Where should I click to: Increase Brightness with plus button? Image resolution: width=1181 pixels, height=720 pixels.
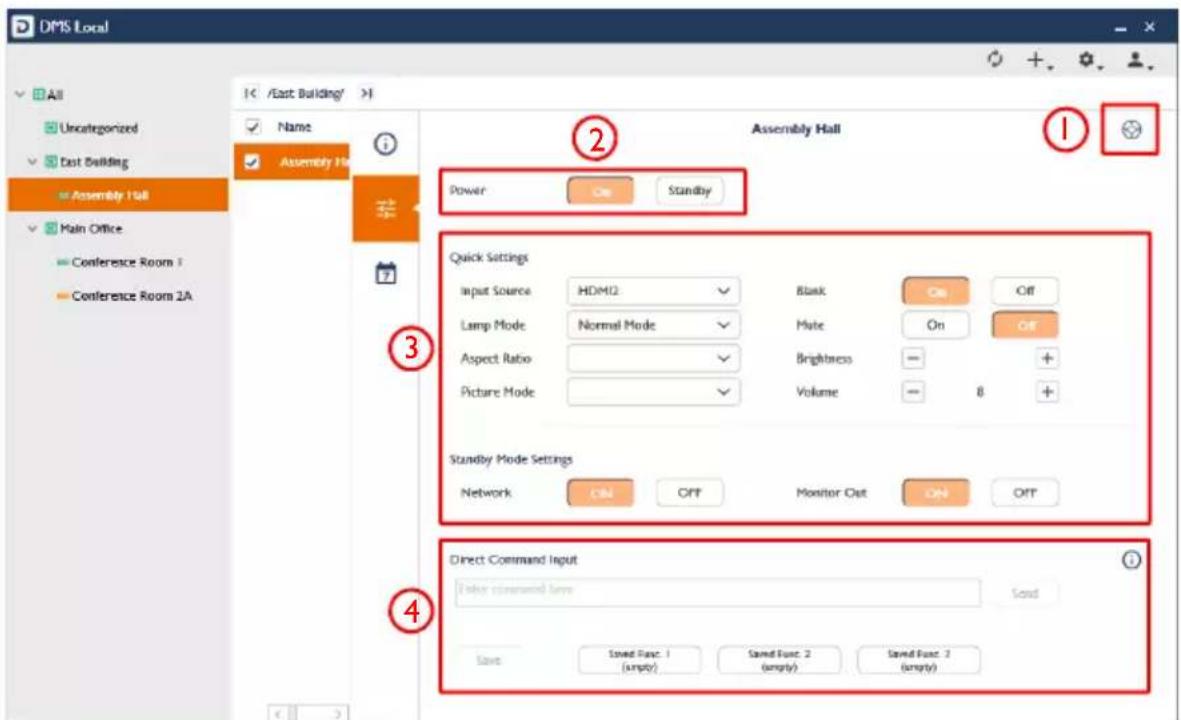(x=1047, y=358)
